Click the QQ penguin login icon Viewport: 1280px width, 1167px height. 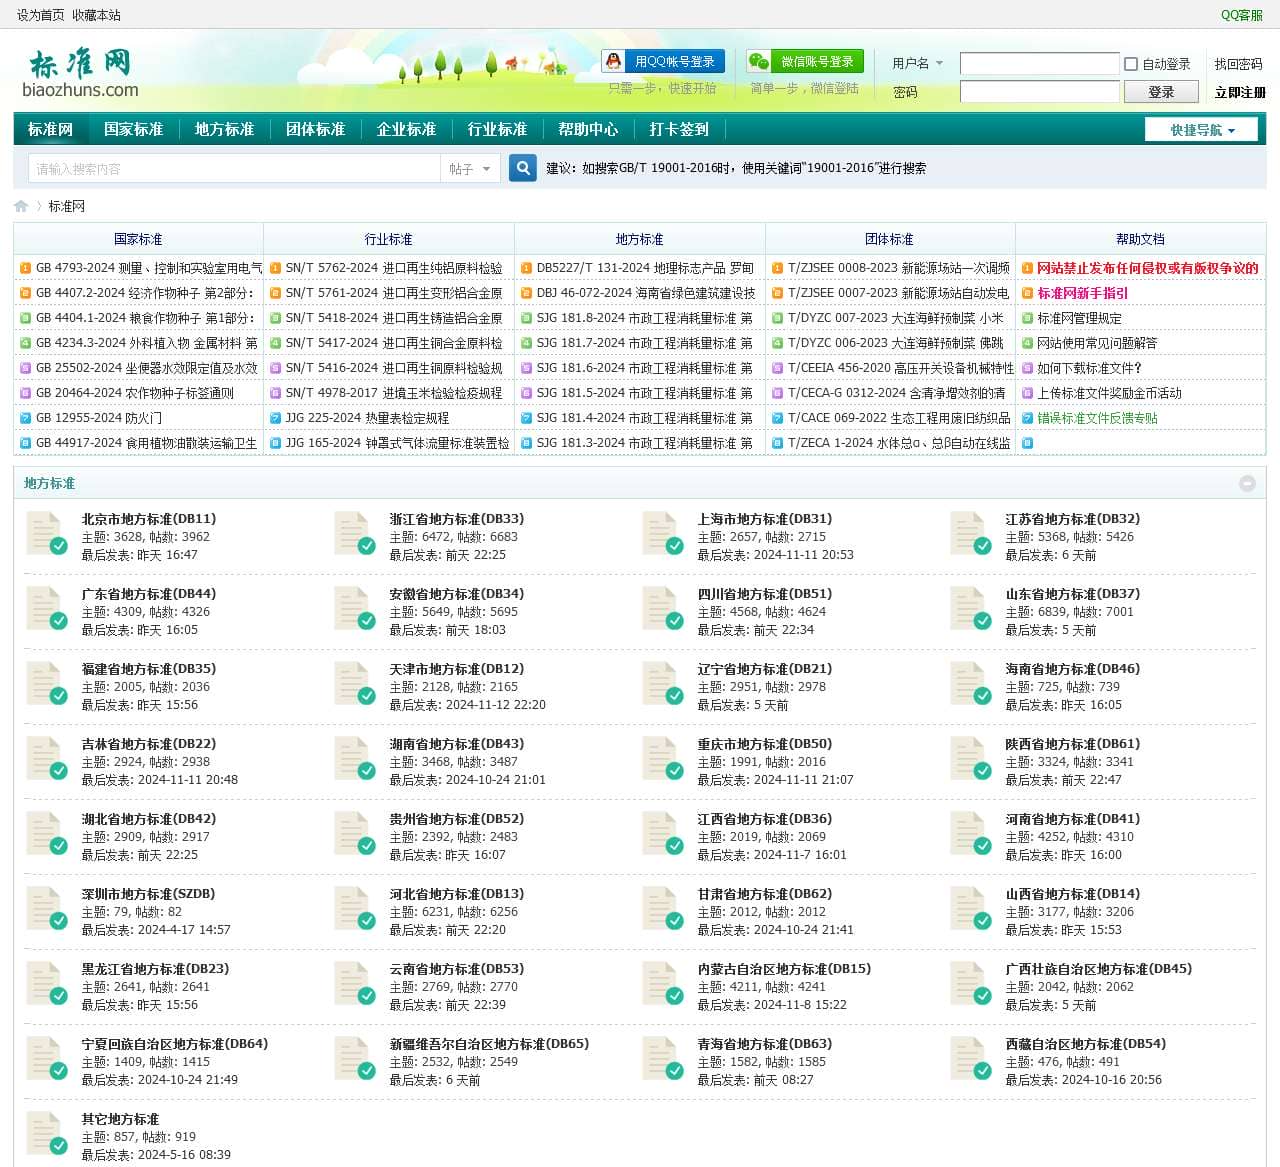coord(612,62)
